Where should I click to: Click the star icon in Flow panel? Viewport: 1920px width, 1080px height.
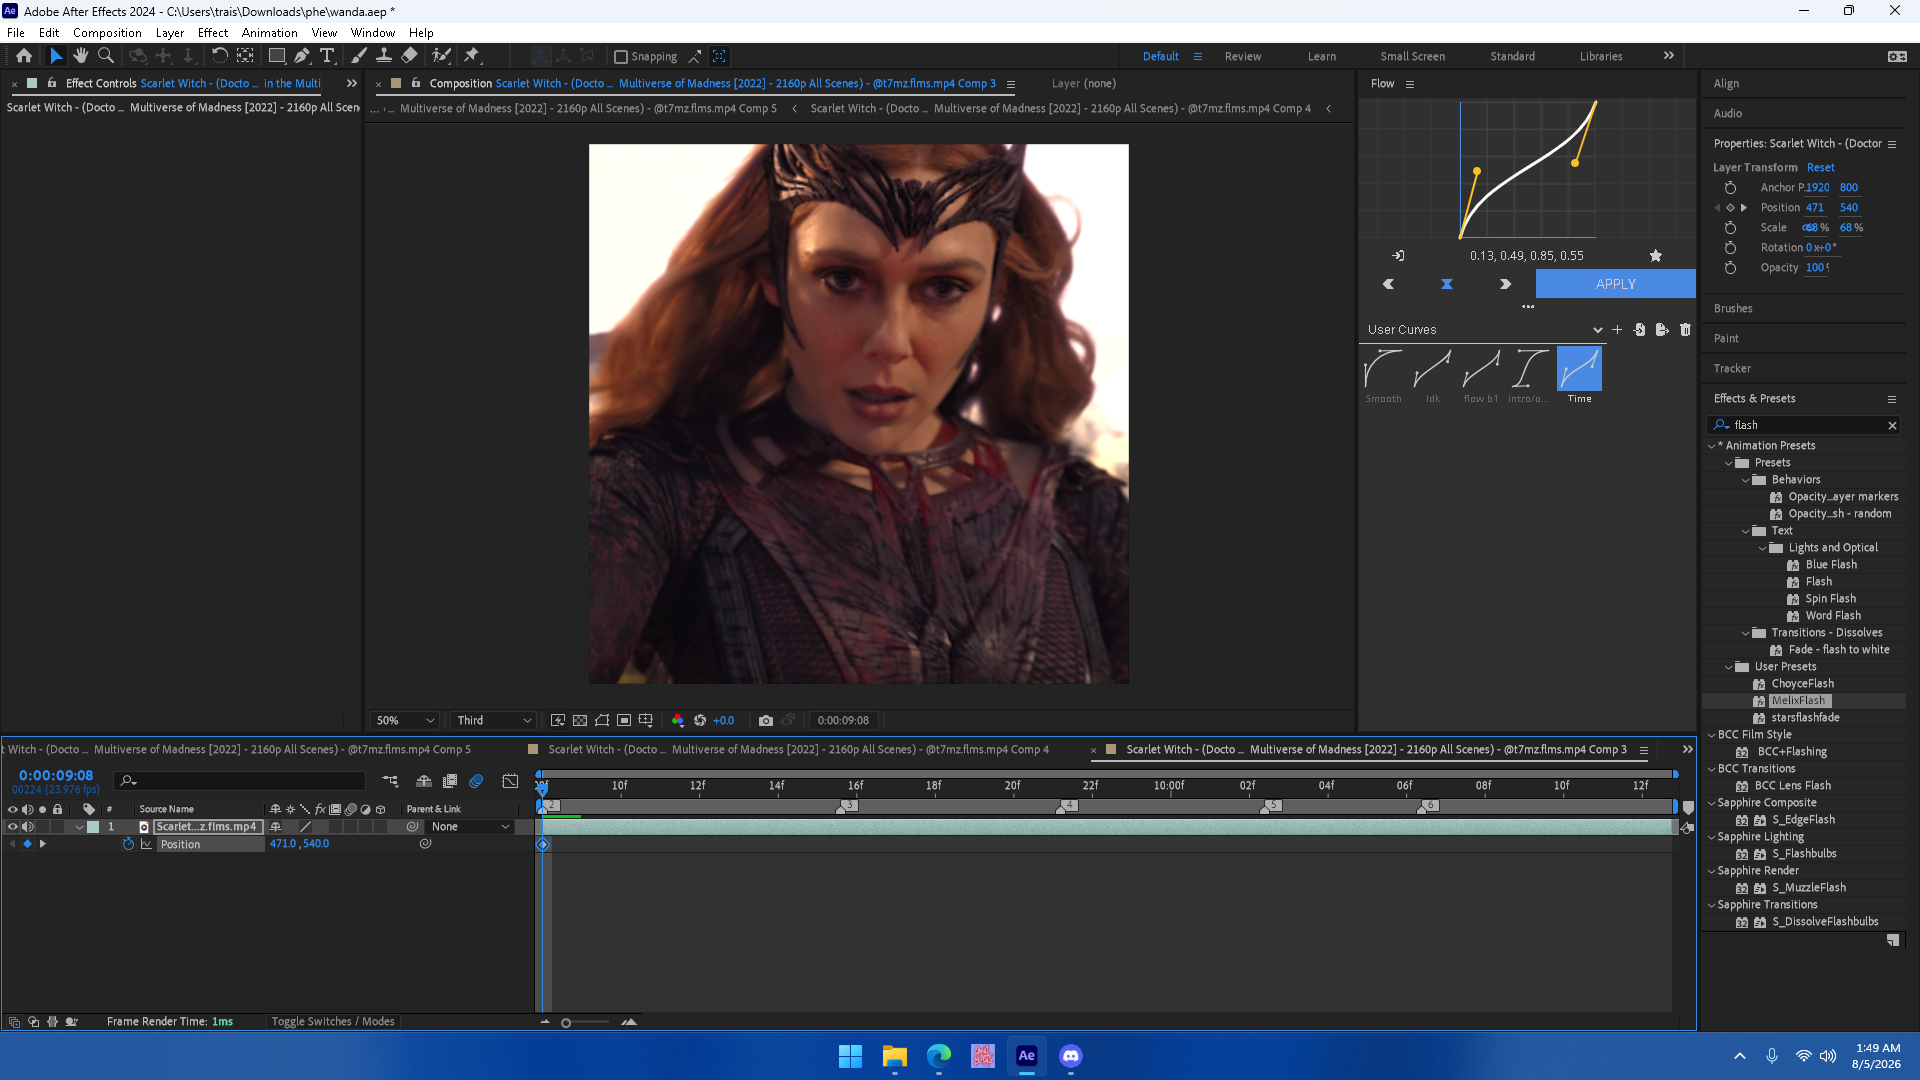1656,256
